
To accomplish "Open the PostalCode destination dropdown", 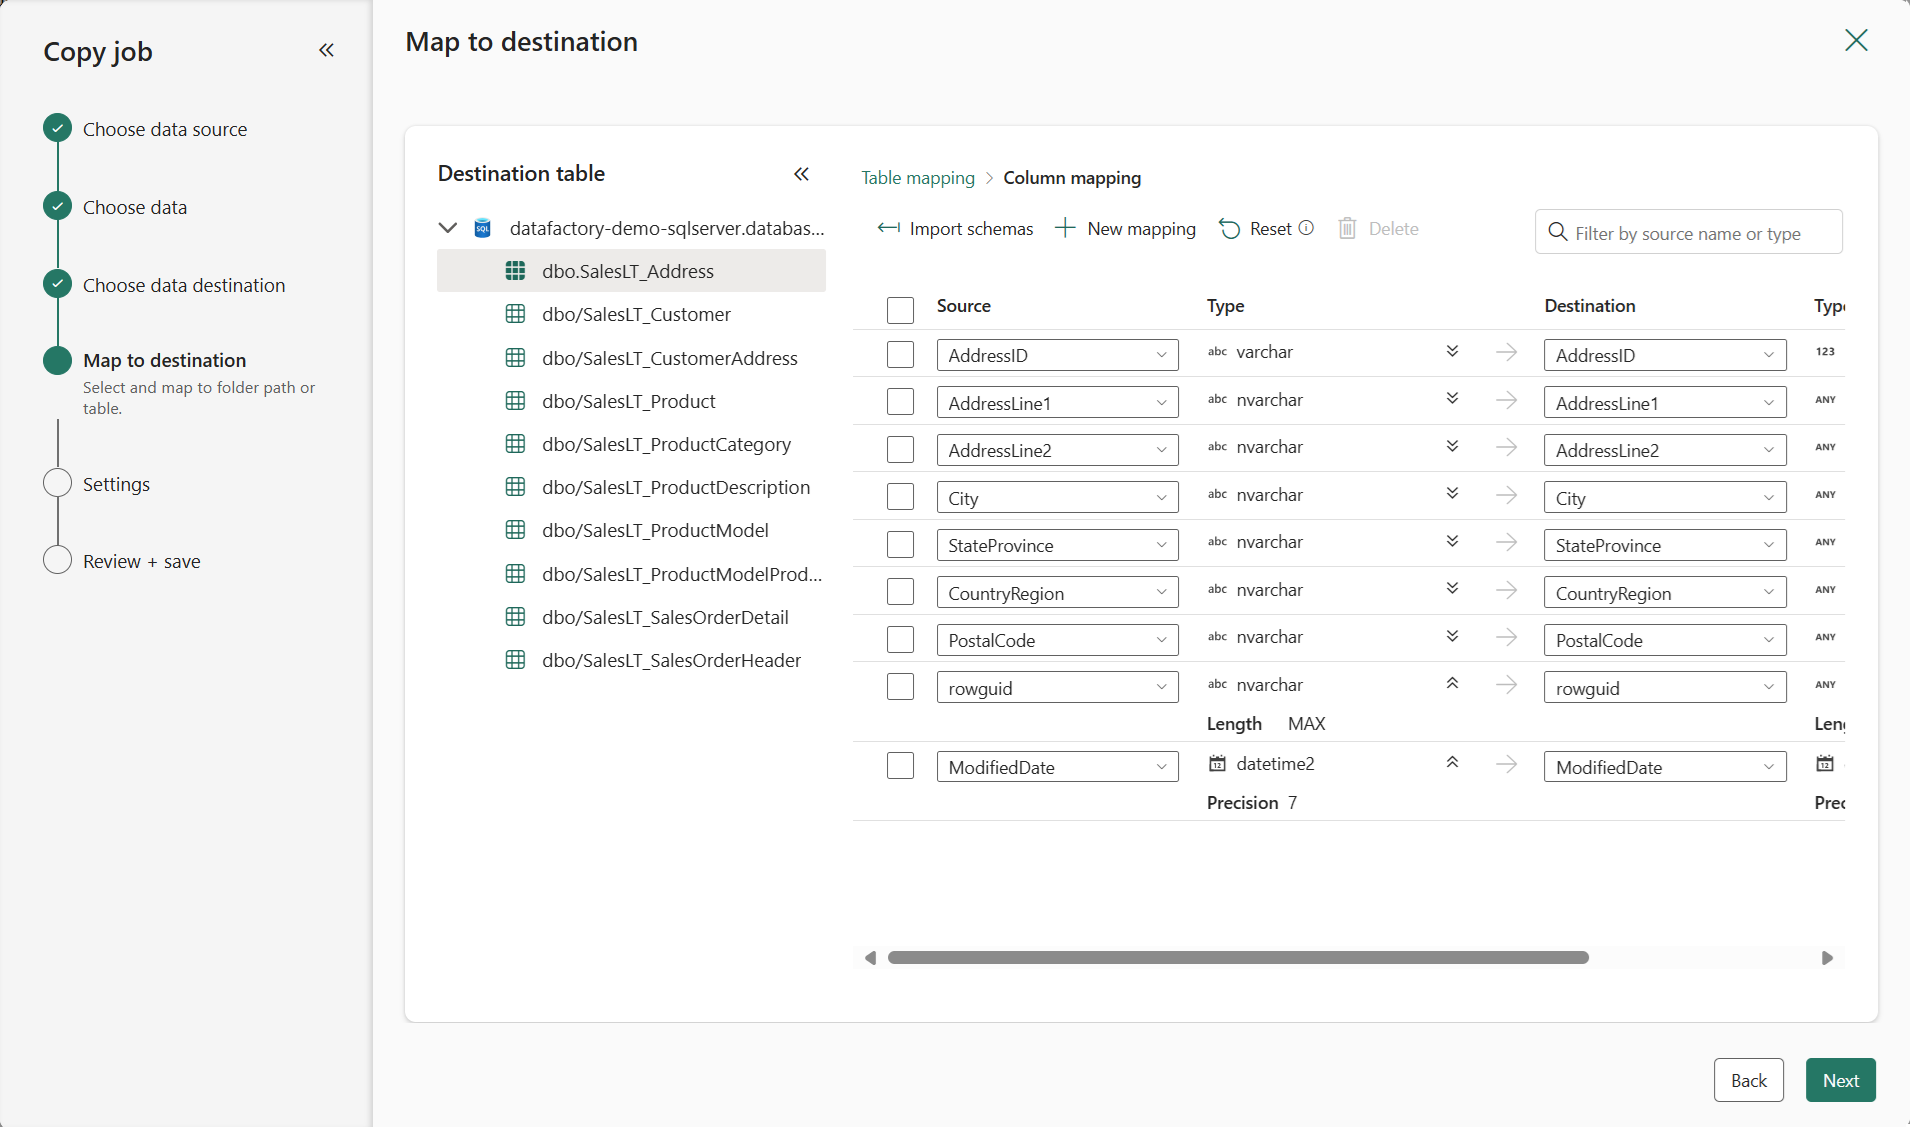I will [1664, 640].
